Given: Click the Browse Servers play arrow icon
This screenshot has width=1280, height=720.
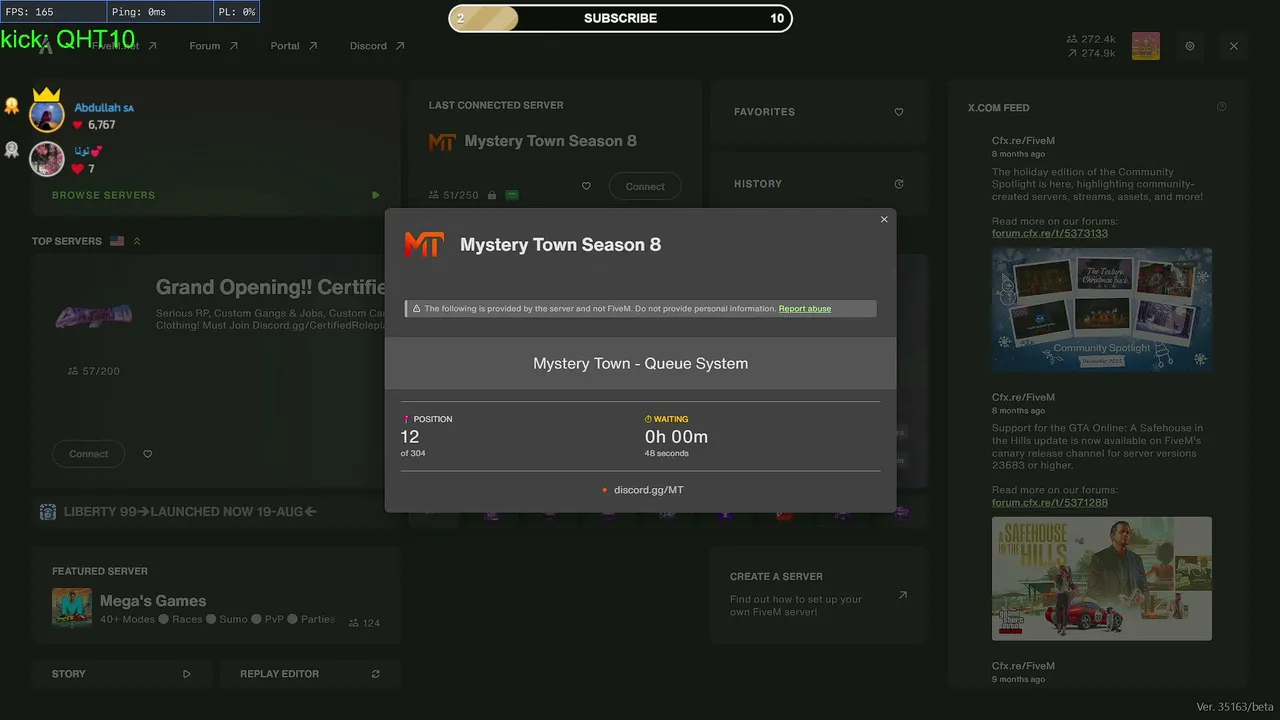Looking at the screenshot, I should (x=376, y=195).
